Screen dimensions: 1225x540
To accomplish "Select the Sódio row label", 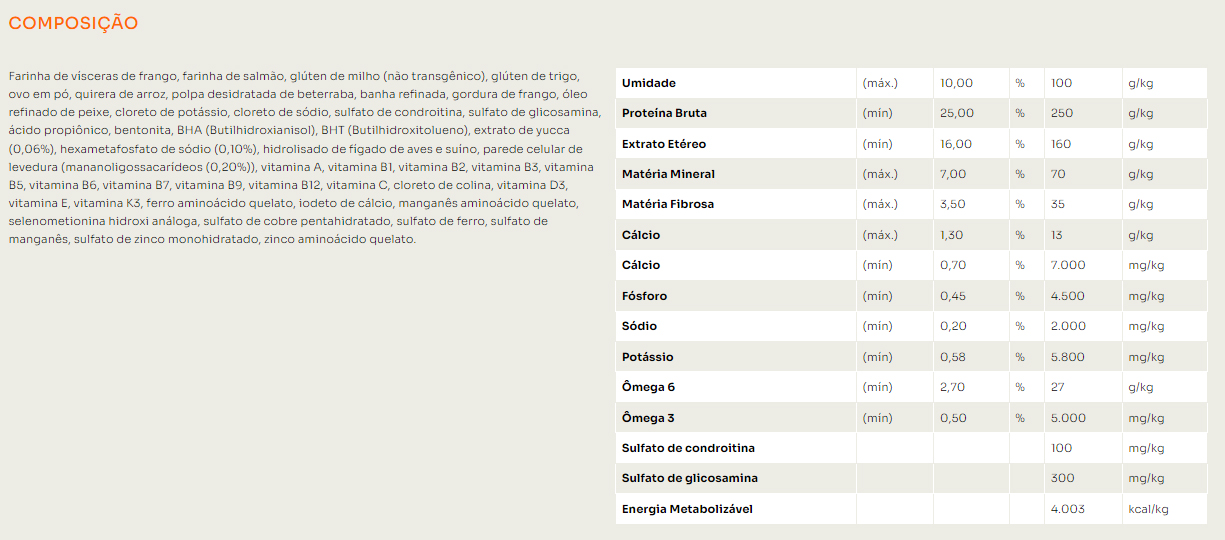I will 639,326.
